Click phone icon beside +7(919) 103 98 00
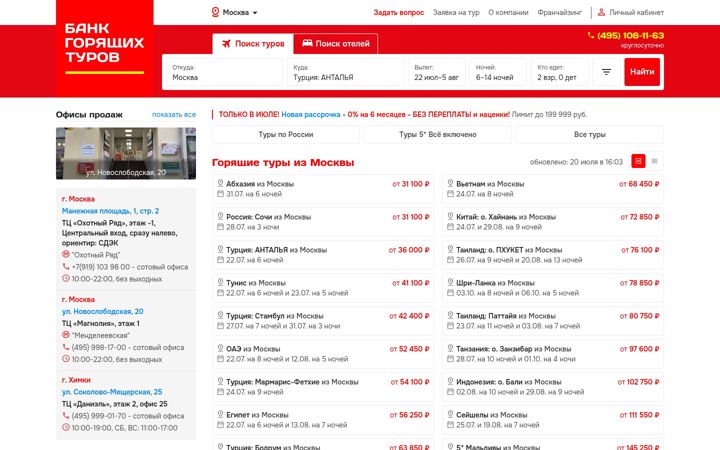Viewport: 720px width, 450px height. click(x=66, y=266)
